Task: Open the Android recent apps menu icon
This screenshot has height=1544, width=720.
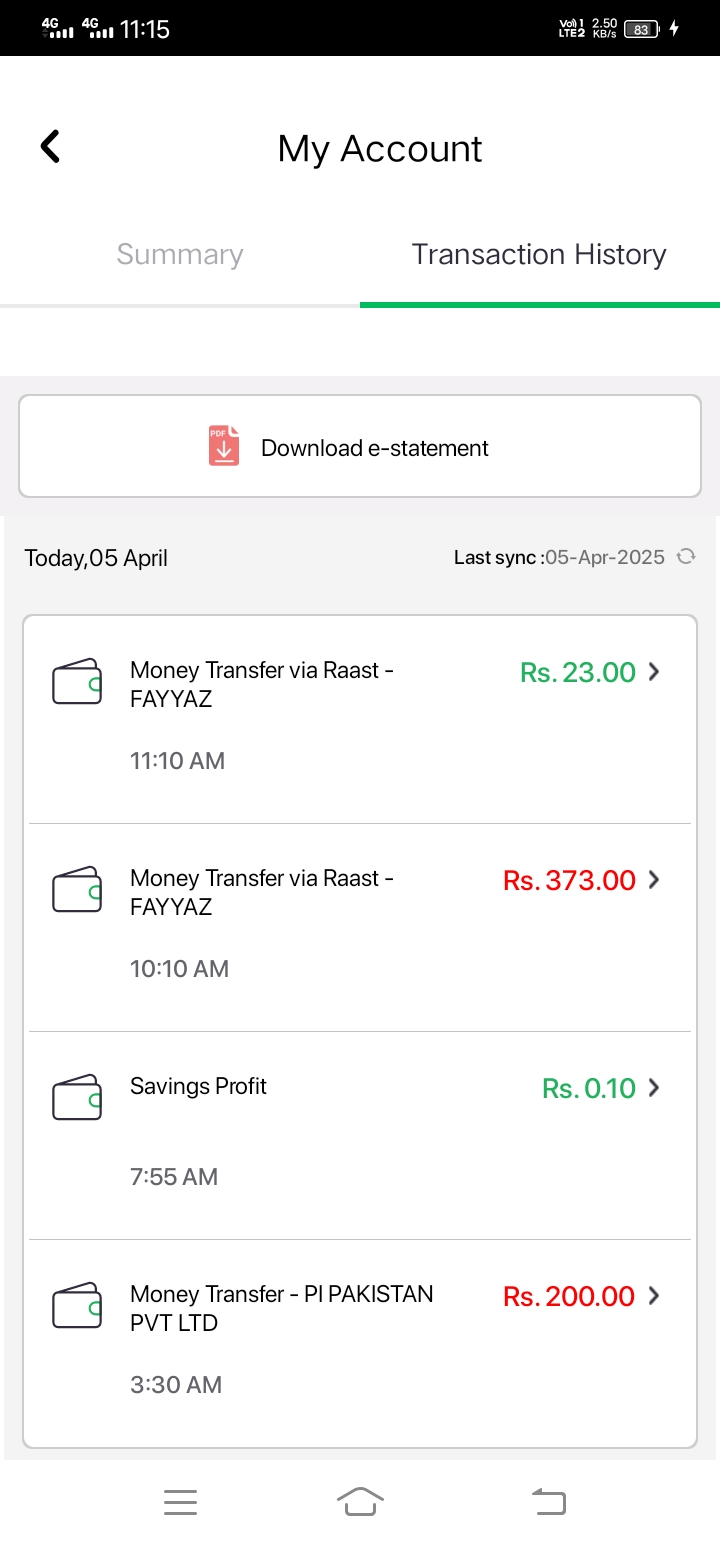Action: point(180,1502)
